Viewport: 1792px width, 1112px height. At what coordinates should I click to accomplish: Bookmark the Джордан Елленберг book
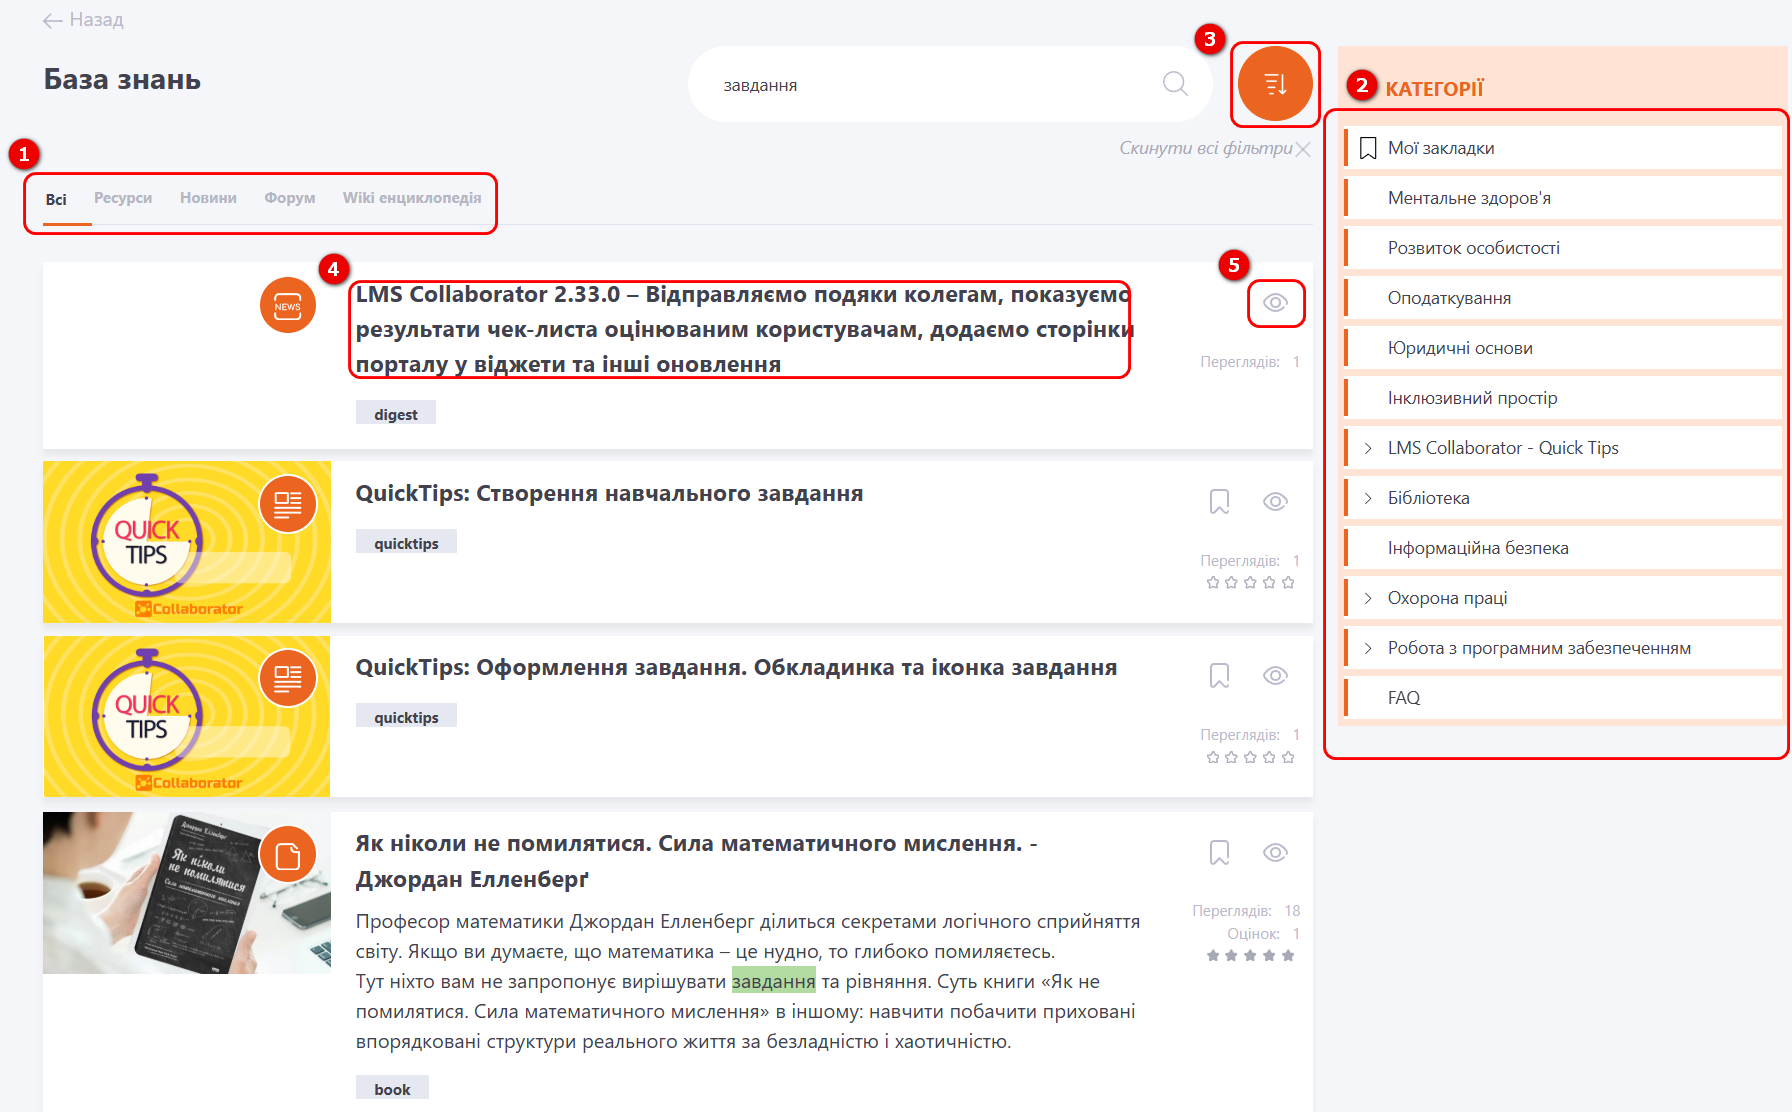[1219, 852]
